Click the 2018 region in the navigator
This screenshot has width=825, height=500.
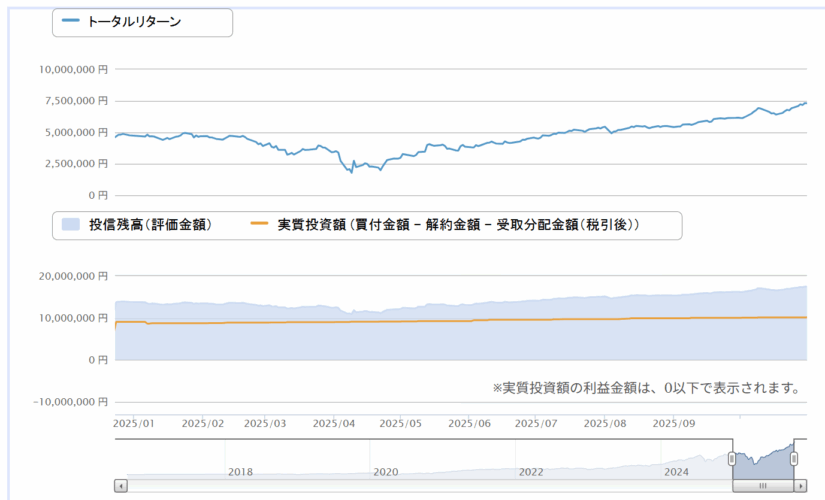click(240, 465)
